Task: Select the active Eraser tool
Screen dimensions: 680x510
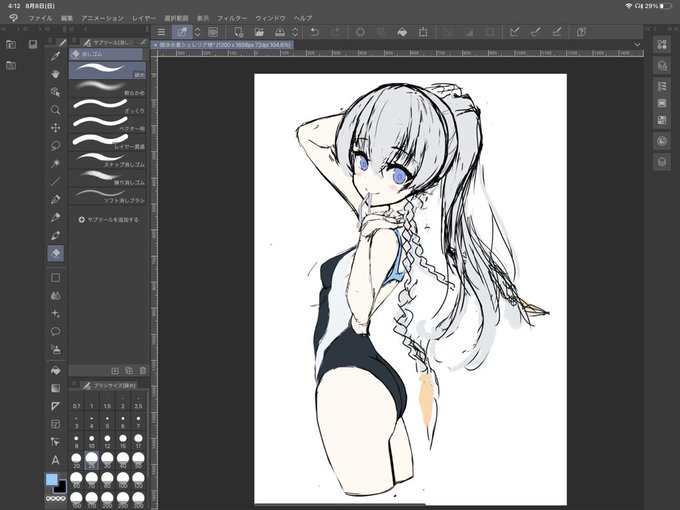Action: pyautogui.click(x=56, y=253)
